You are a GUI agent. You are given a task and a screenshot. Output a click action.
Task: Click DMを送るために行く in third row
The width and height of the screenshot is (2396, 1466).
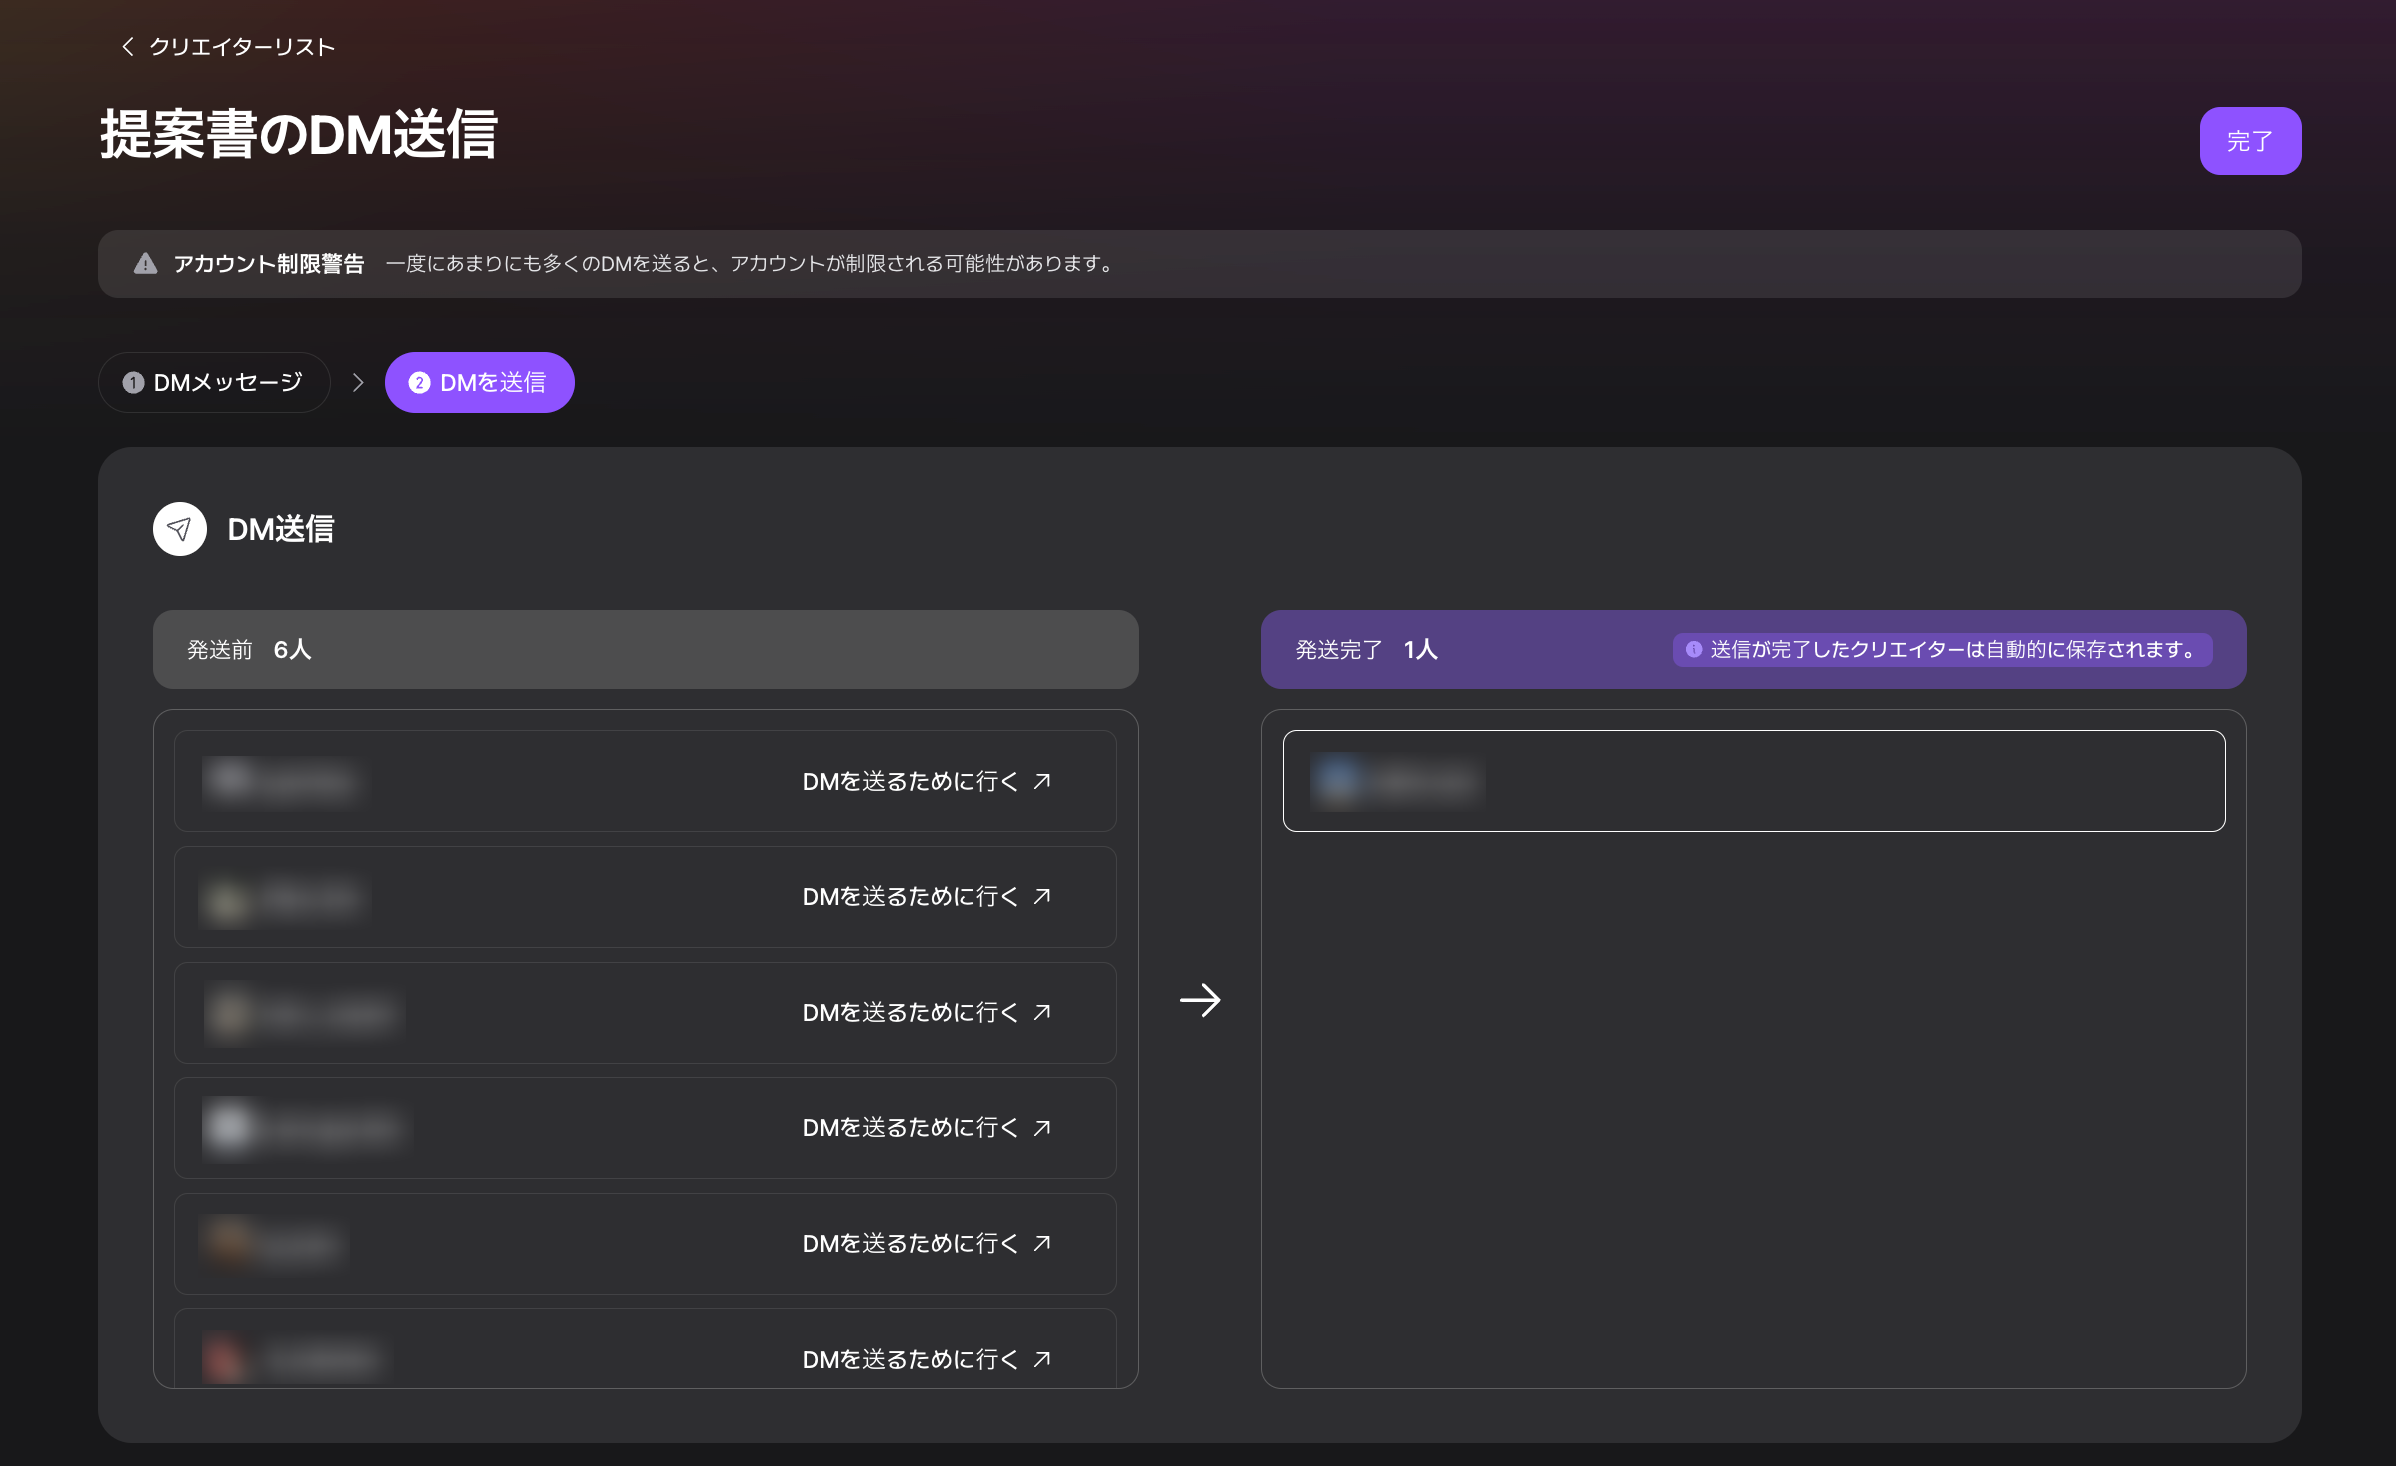tap(909, 1013)
